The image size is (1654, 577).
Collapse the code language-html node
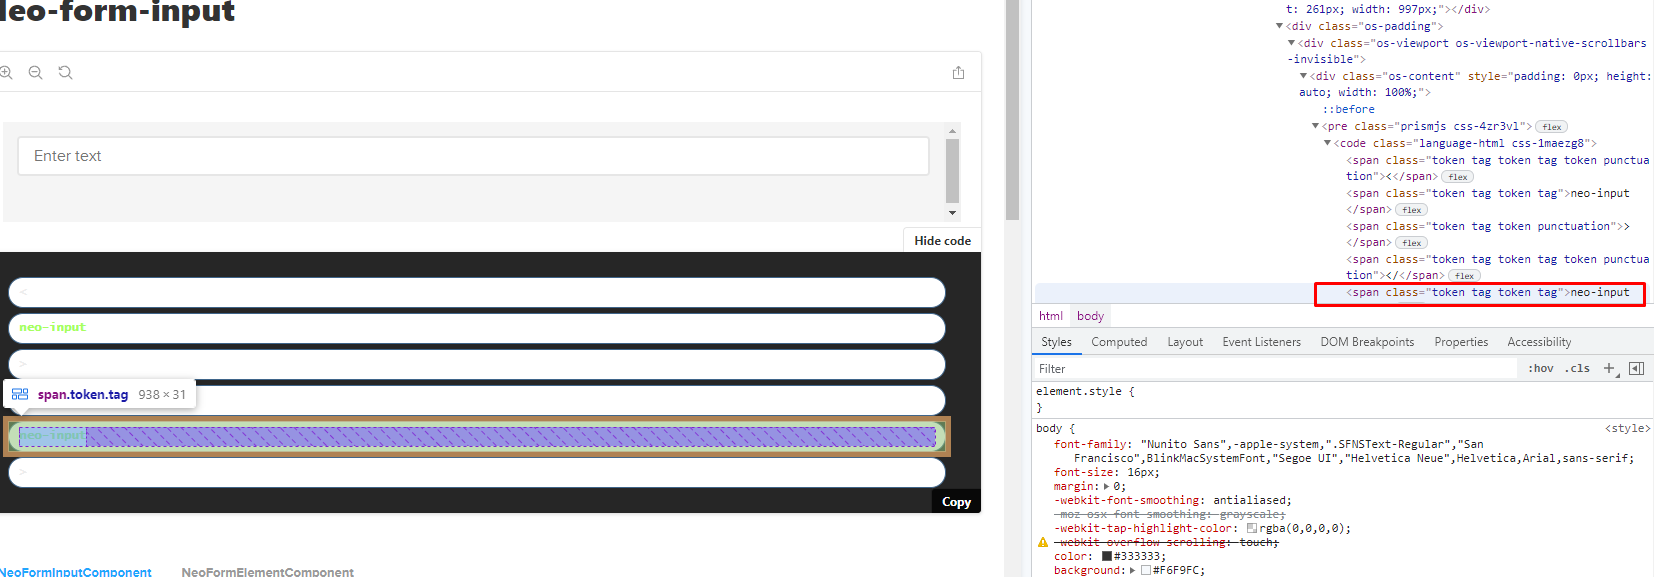[1327, 143]
